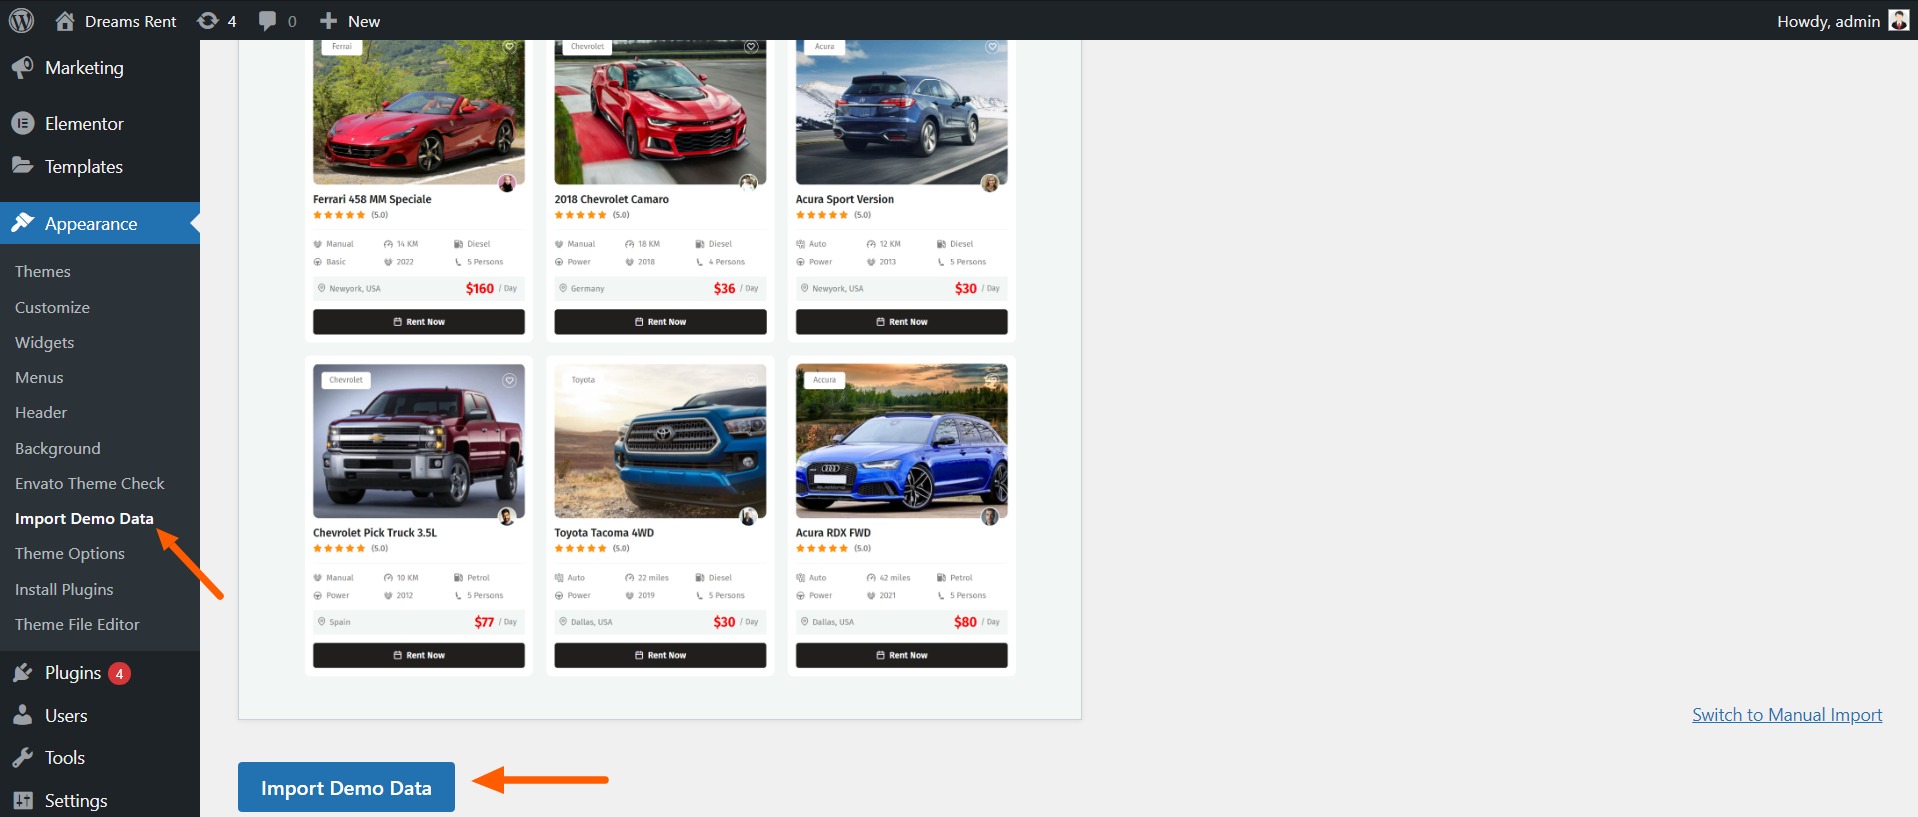Click the blue Import Demo Data button
The height and width of the screenshot is (817, 1918).
tap(346, 787)
